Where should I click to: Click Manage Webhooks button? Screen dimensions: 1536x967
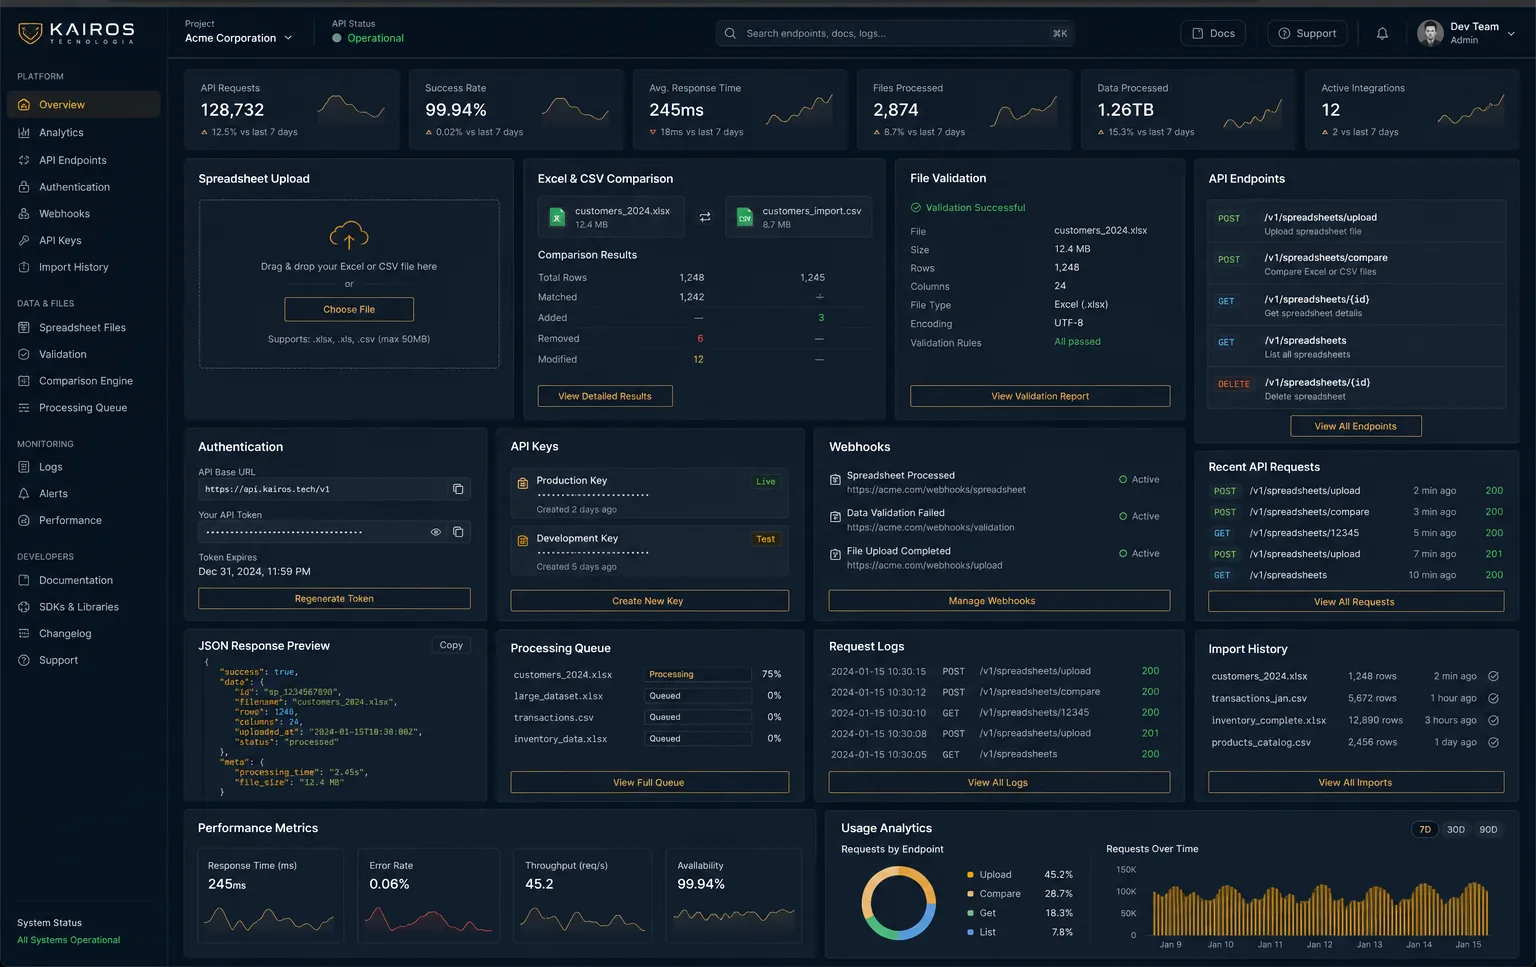pos(999,601)
